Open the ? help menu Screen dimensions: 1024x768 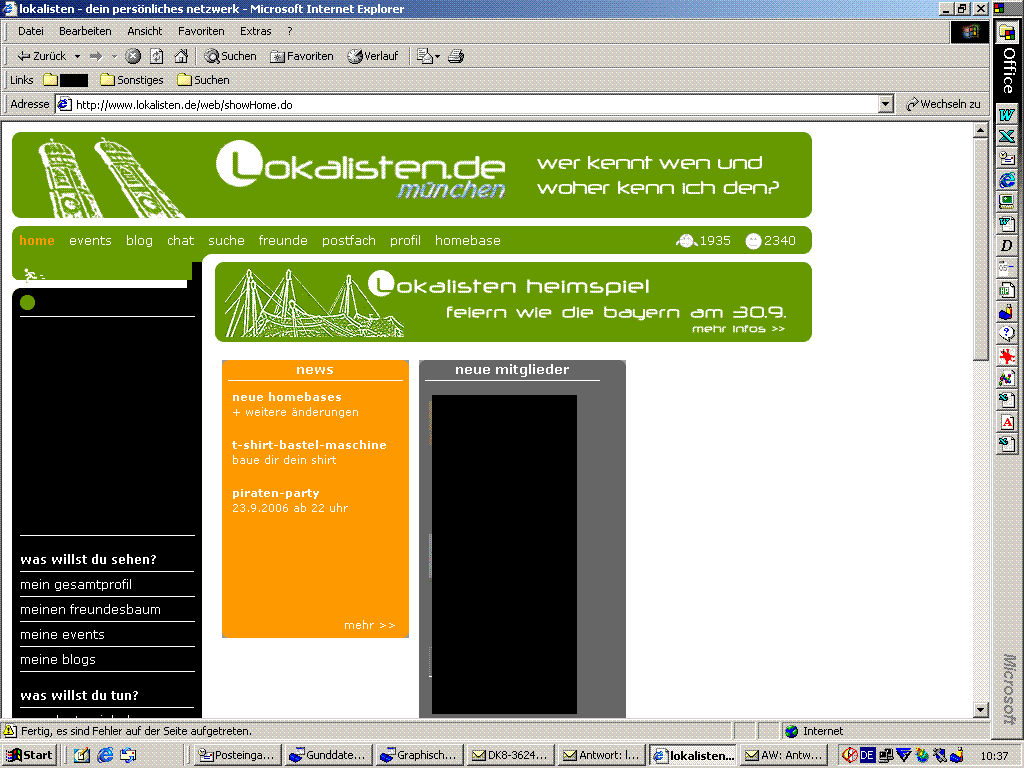point(289,31)
